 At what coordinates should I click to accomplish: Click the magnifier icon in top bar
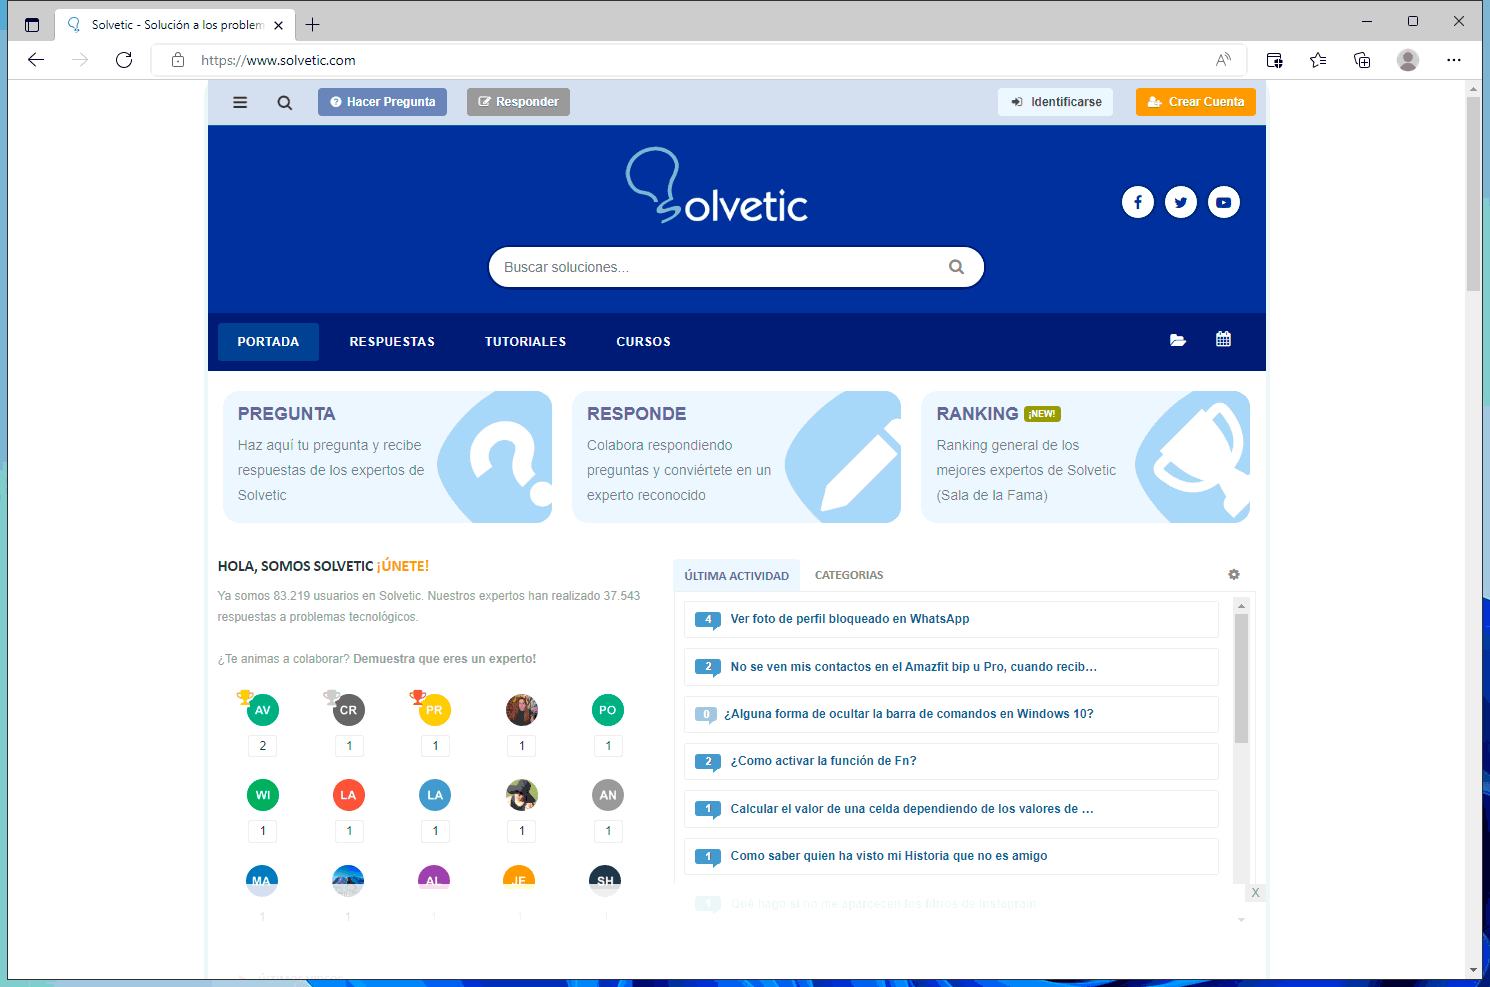pos(285,102)
